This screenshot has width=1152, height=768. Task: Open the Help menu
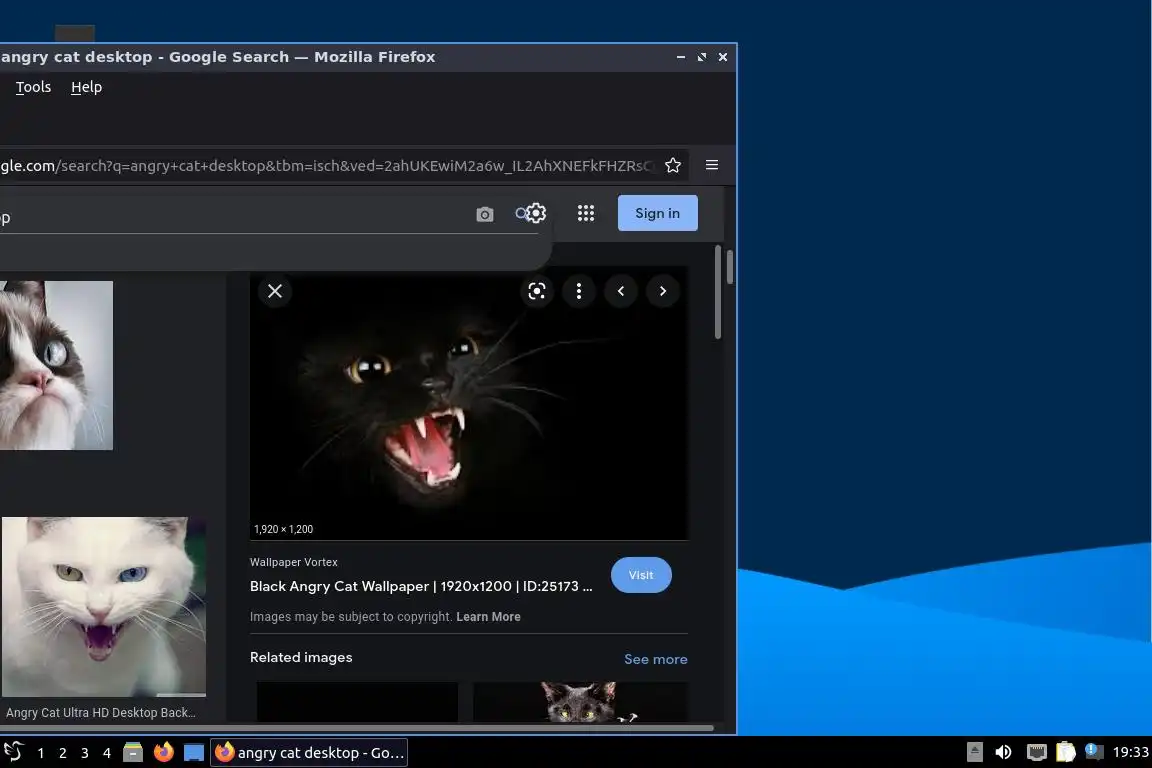point(86,87)
